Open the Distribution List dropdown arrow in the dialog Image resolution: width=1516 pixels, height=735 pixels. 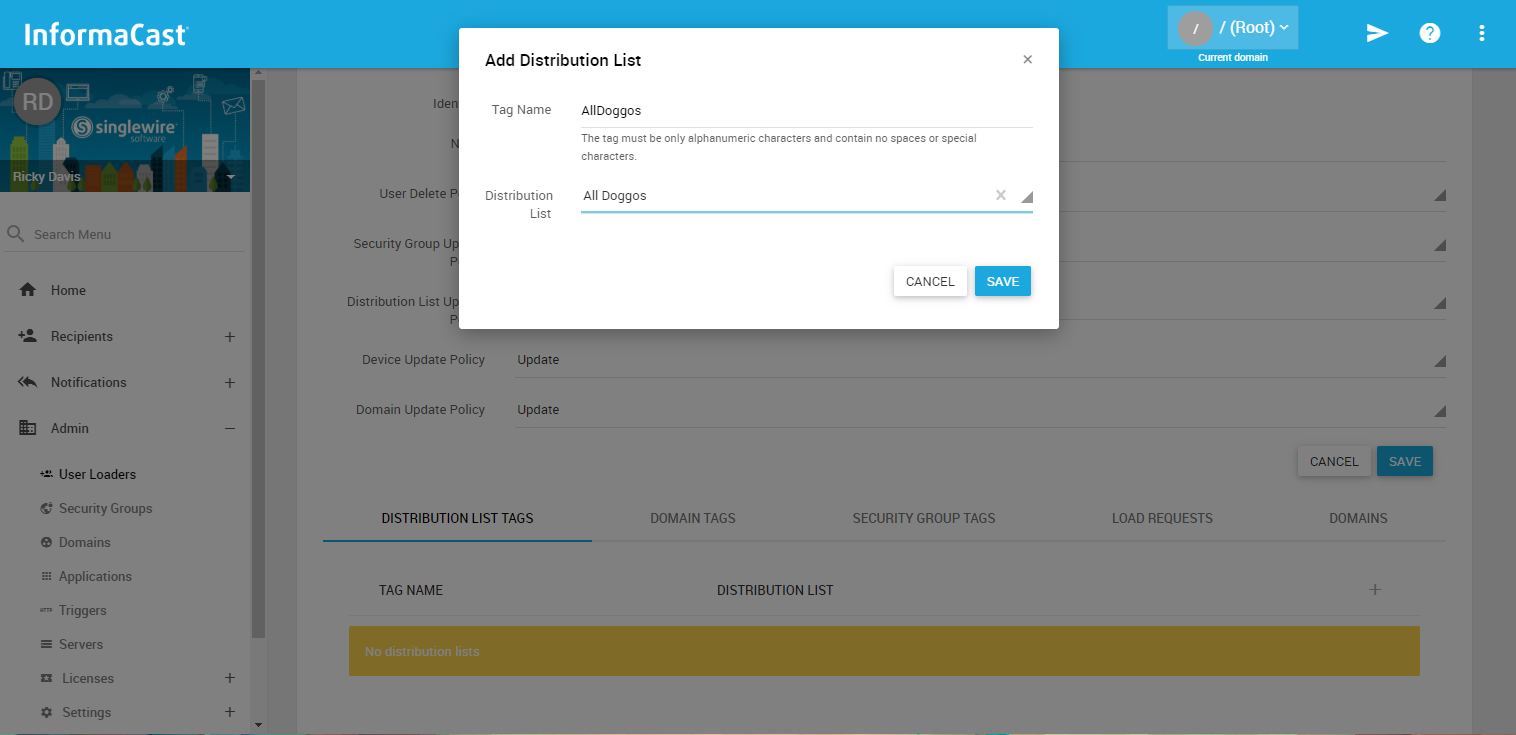click(1026, 197)
